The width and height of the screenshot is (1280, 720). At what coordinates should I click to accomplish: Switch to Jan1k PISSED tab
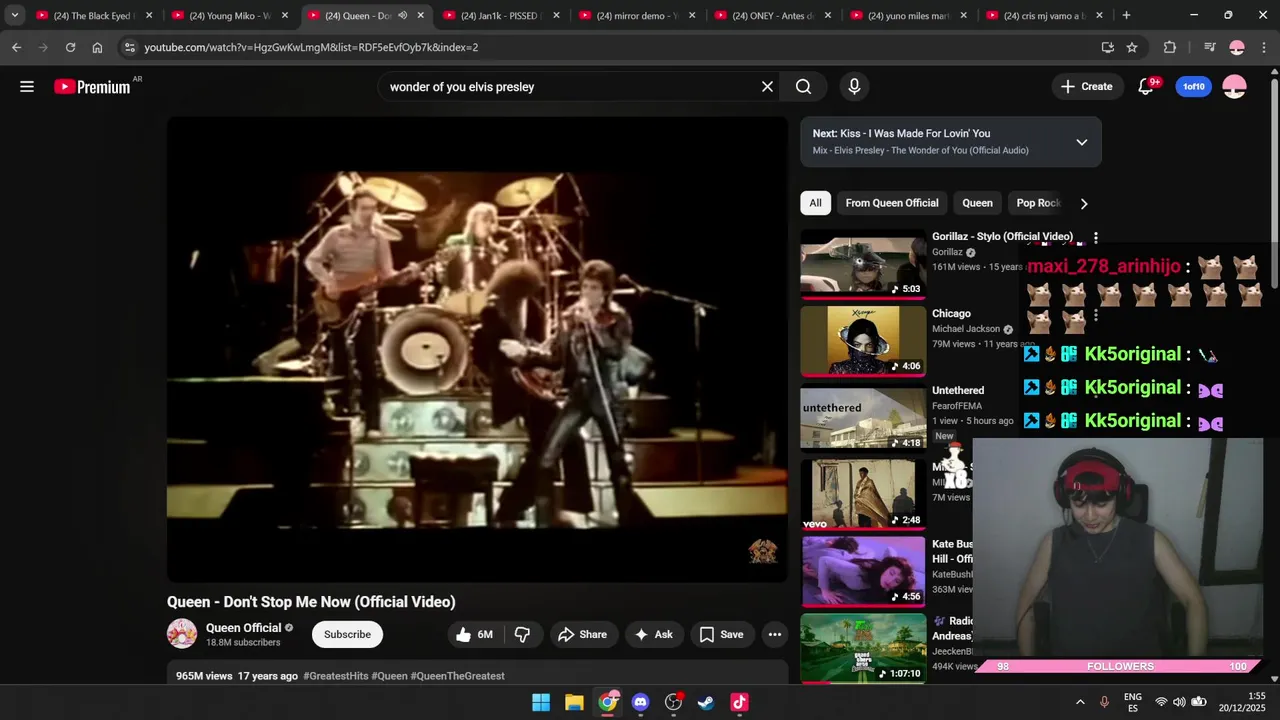pos(500,16)
